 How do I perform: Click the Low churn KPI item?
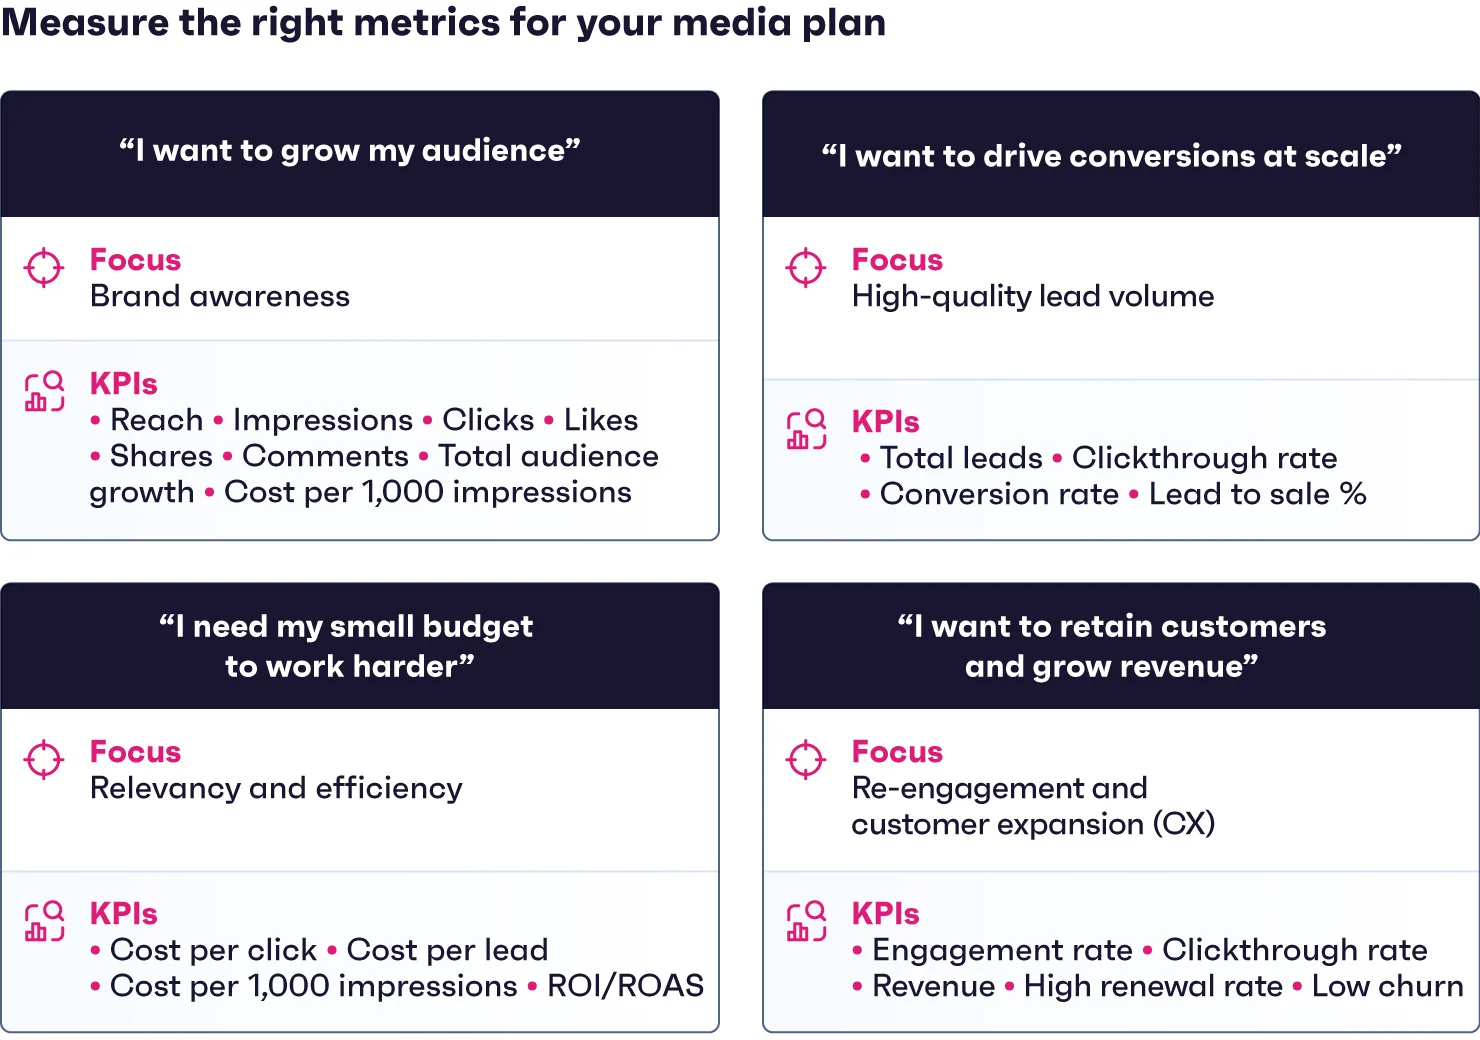coord(1387,986)
